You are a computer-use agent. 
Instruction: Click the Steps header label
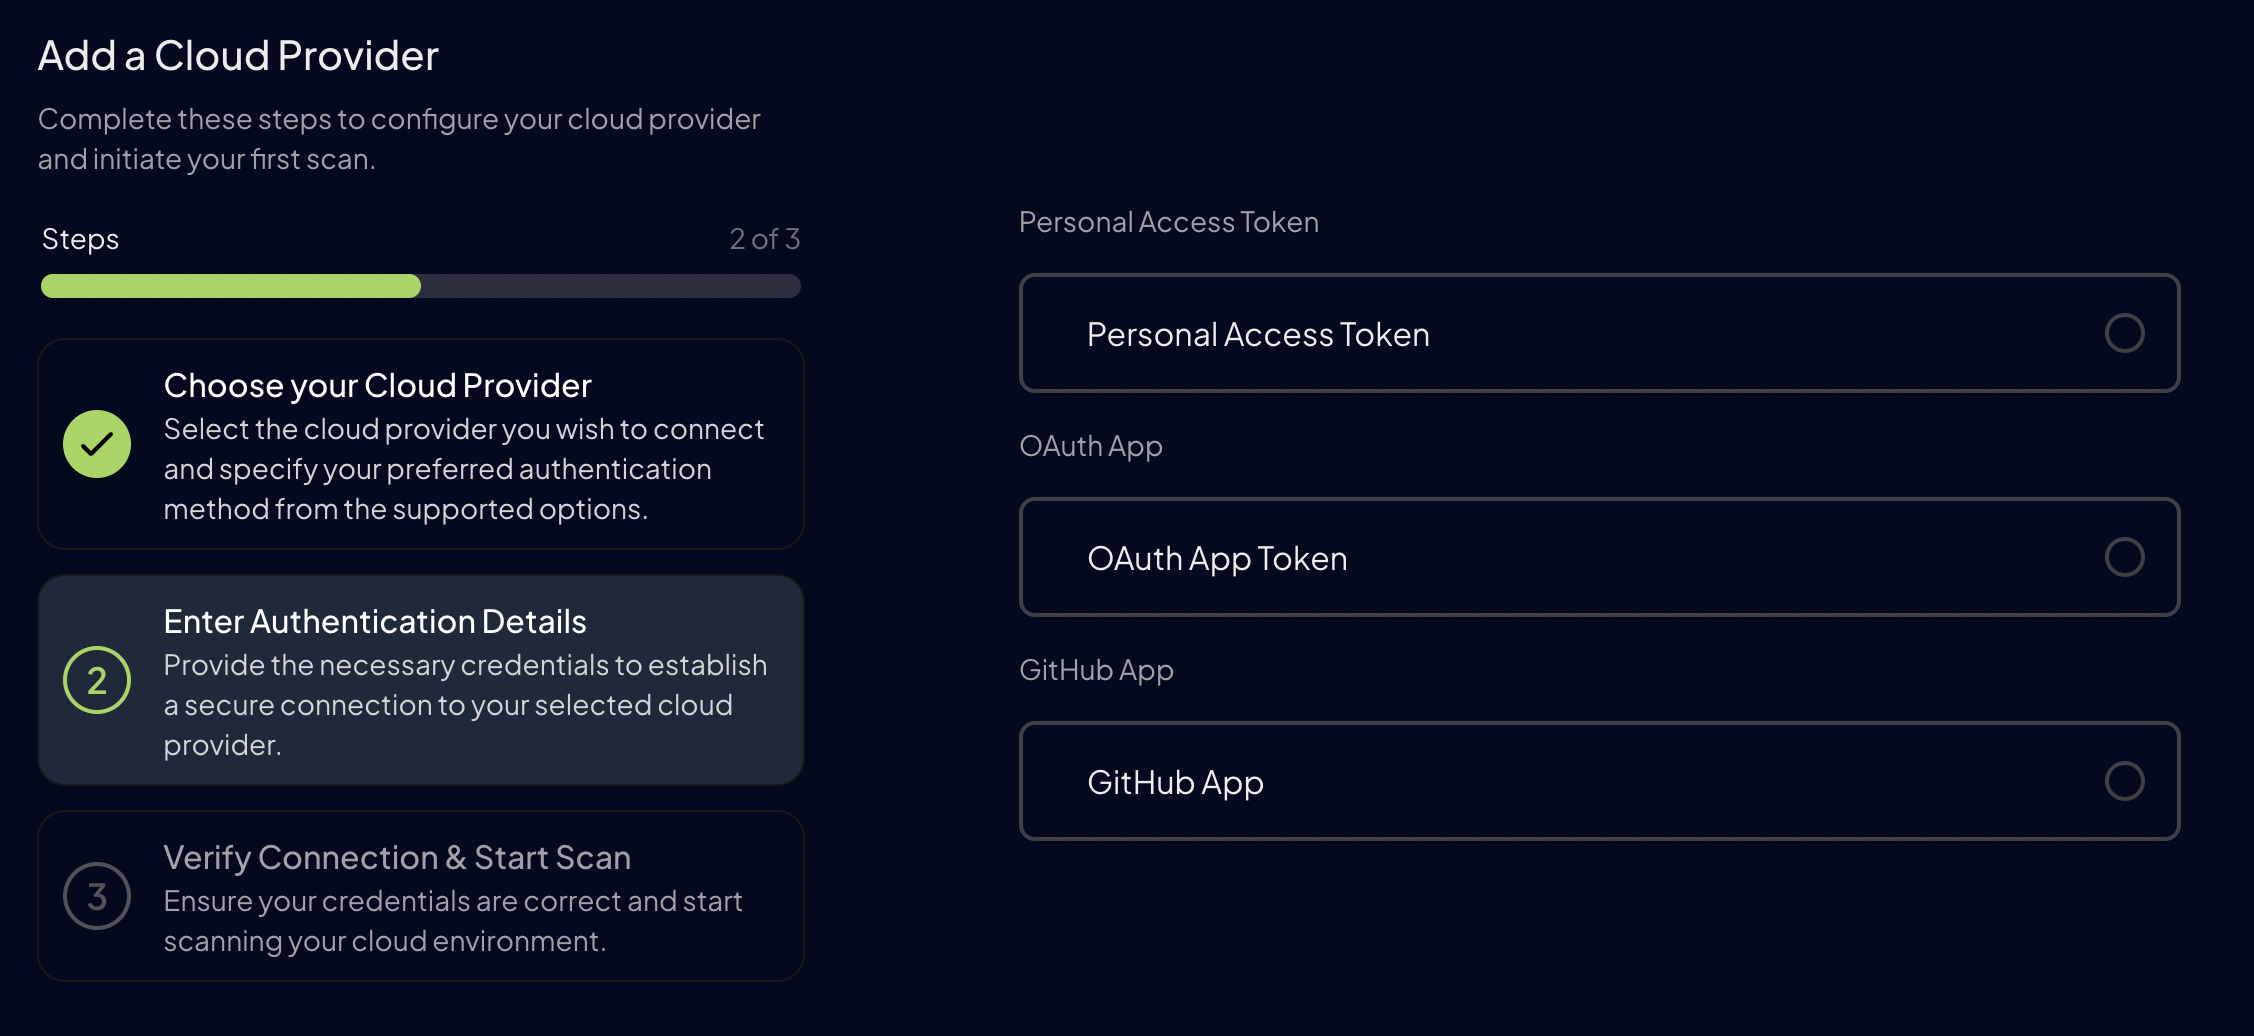pos(79,239)
